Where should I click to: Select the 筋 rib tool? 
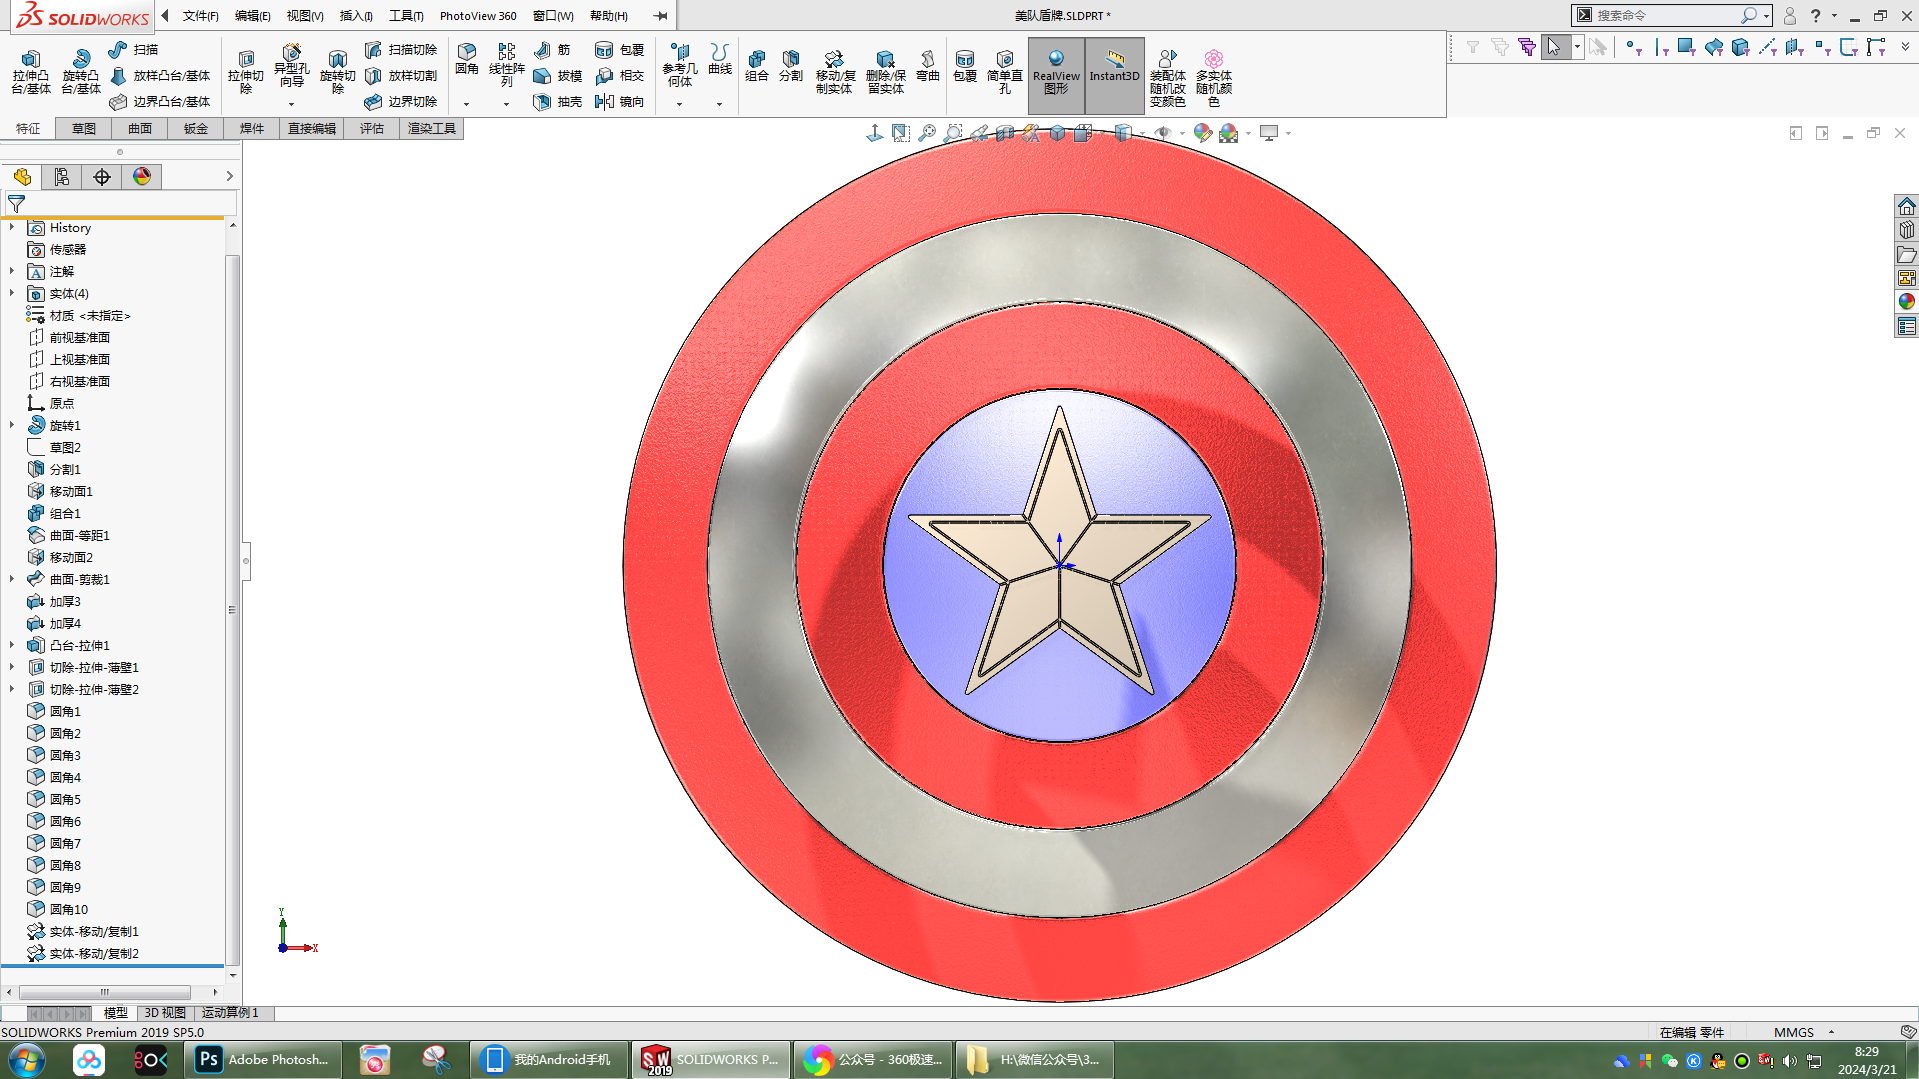pyautogui.click(x=552, y=49)
